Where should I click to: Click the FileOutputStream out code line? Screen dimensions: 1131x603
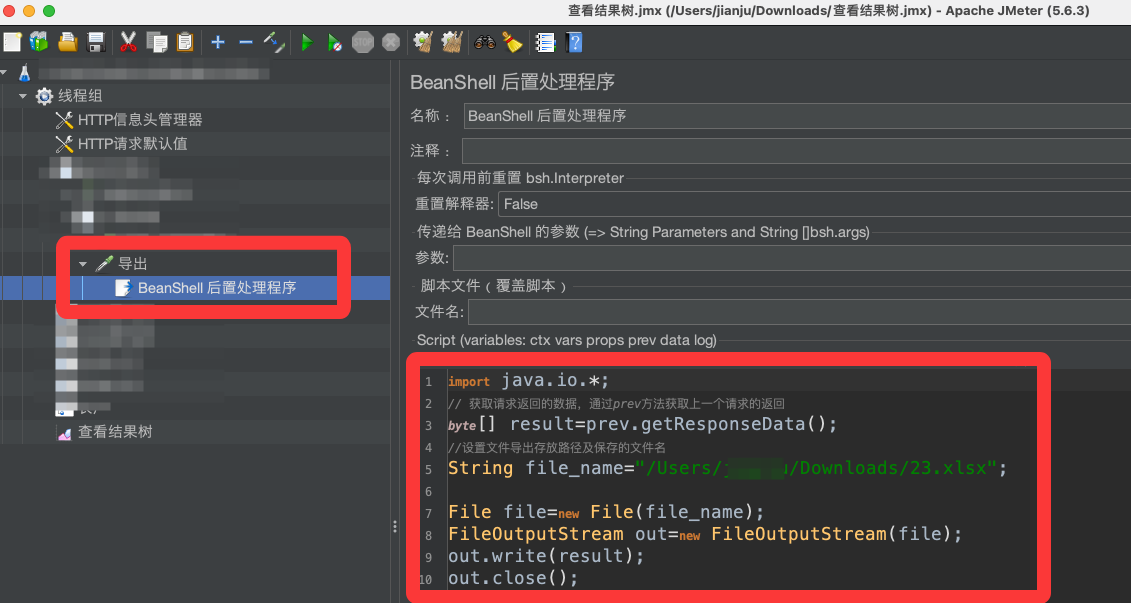point(705,534)
